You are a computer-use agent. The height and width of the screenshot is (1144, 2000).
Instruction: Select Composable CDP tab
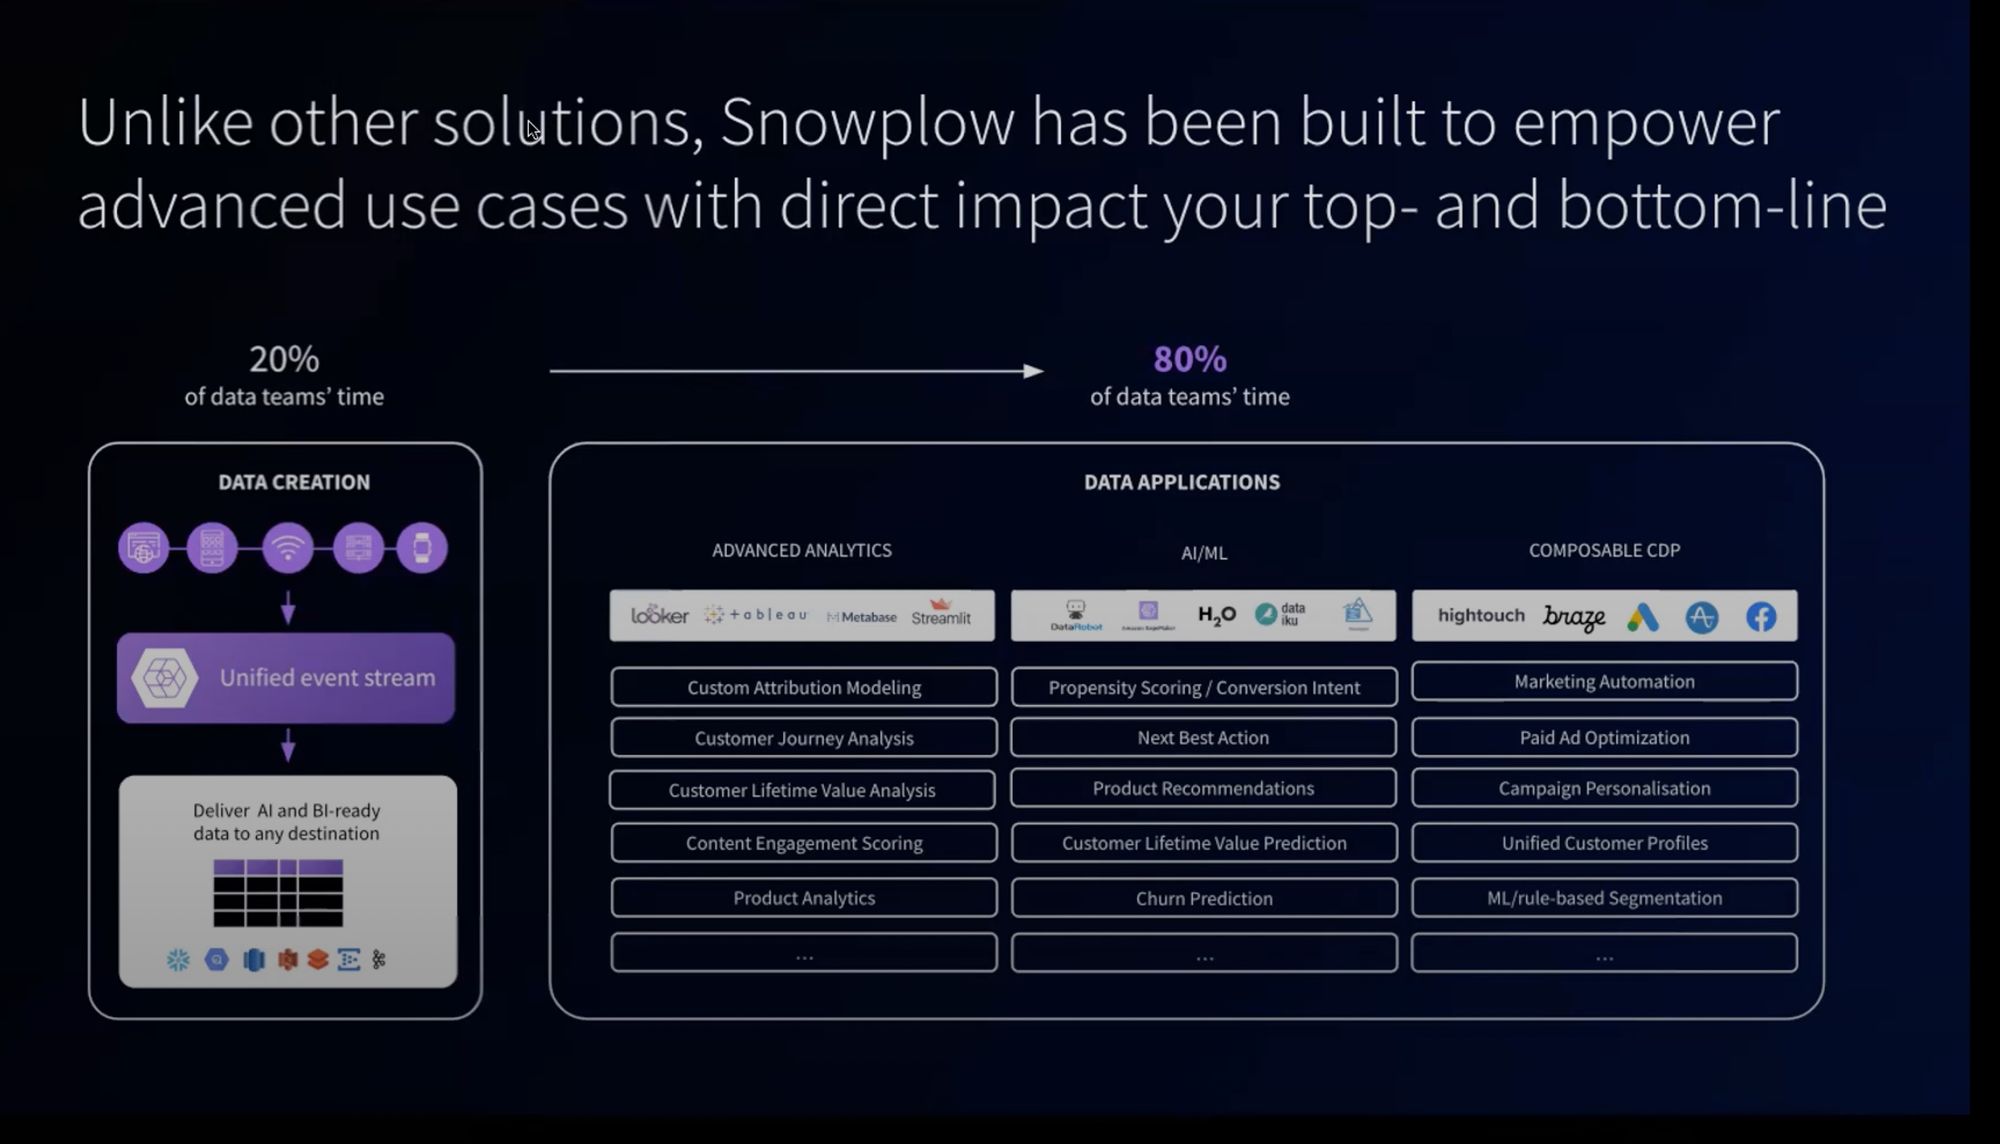[1604, 549]
